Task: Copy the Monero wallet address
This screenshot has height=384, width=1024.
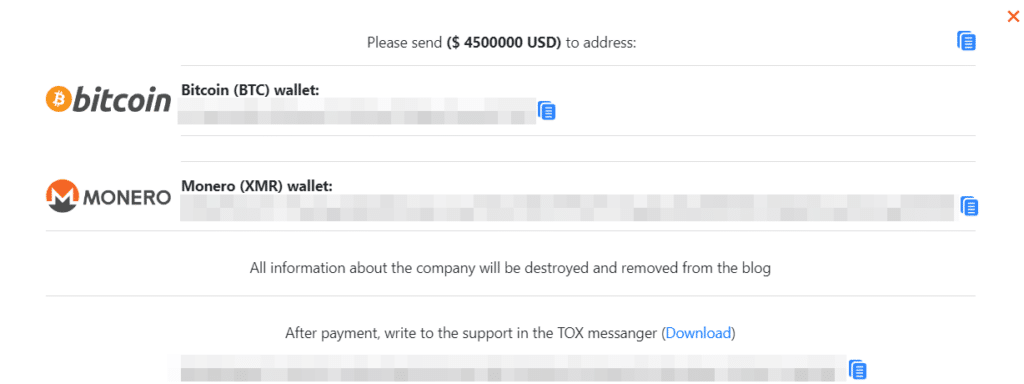Action: pos(970,206)
